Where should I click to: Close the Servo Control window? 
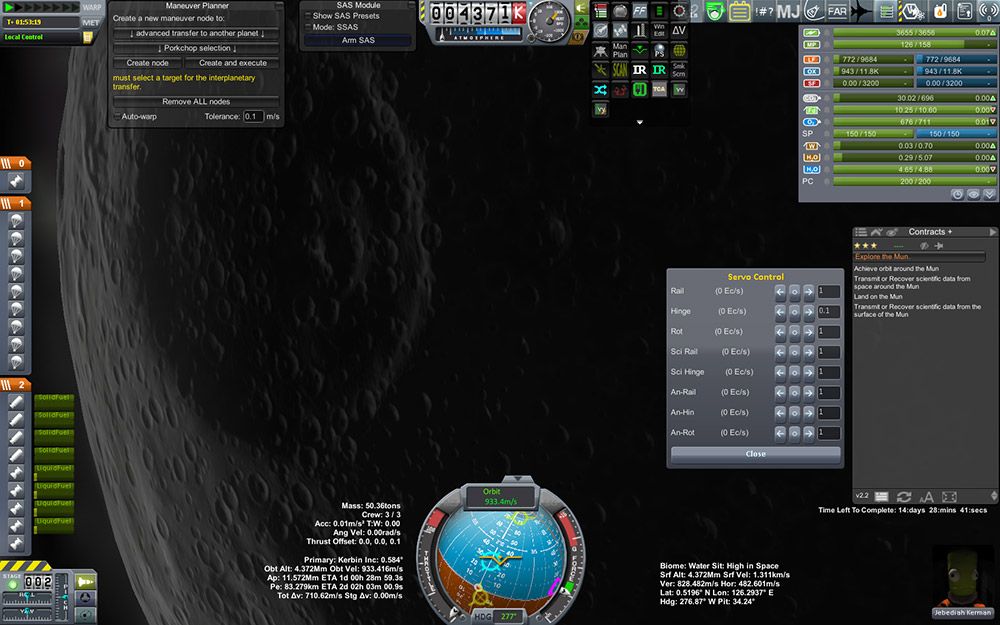point(756,454)
